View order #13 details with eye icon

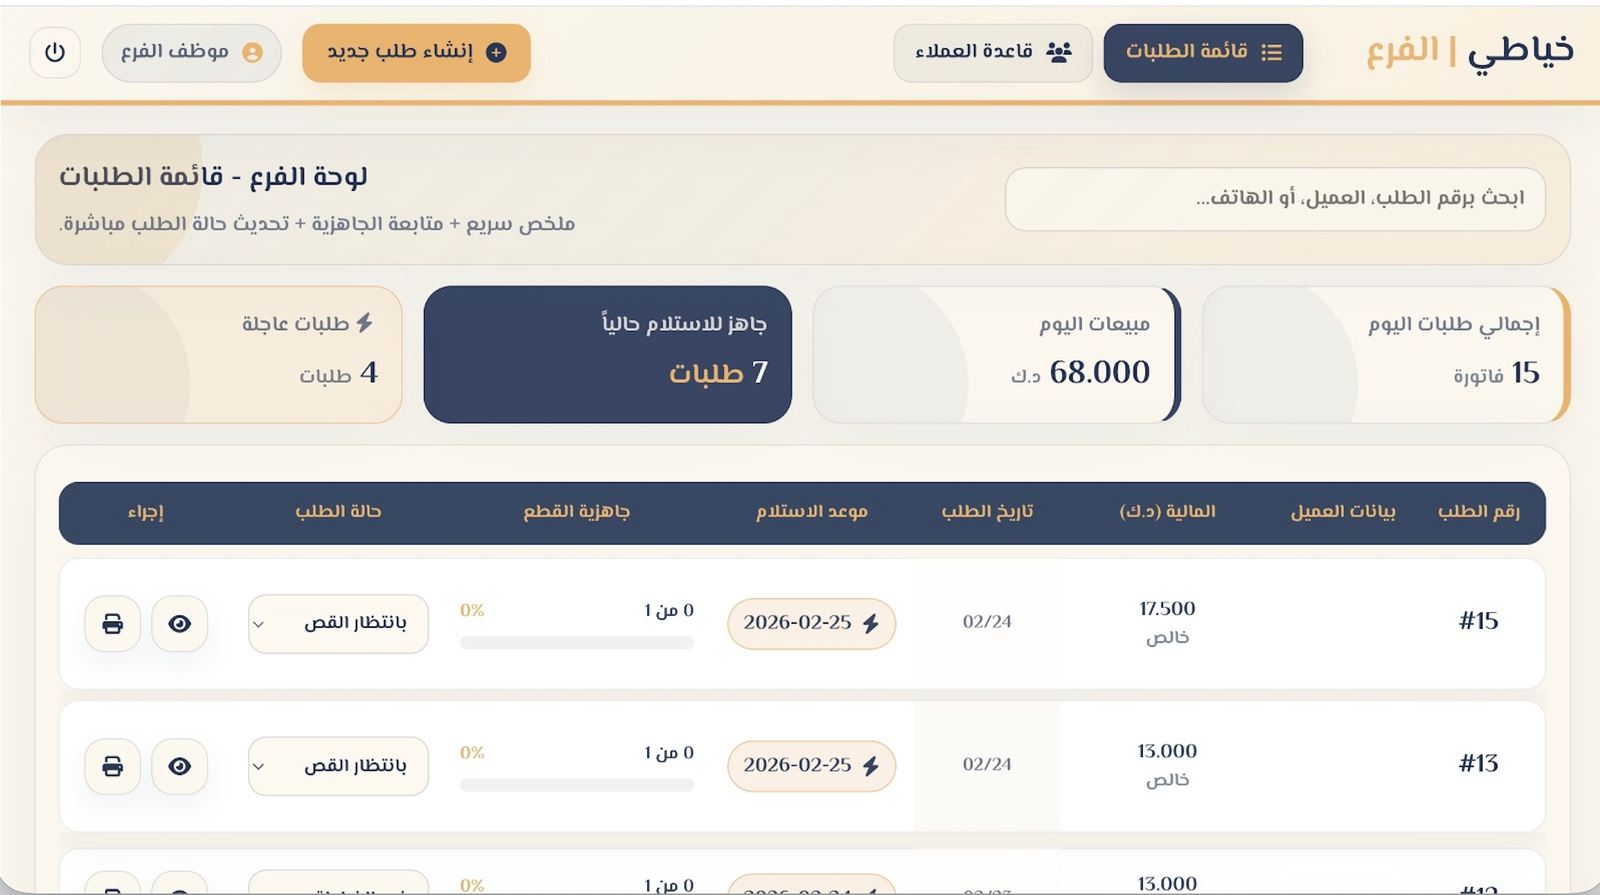180,766
